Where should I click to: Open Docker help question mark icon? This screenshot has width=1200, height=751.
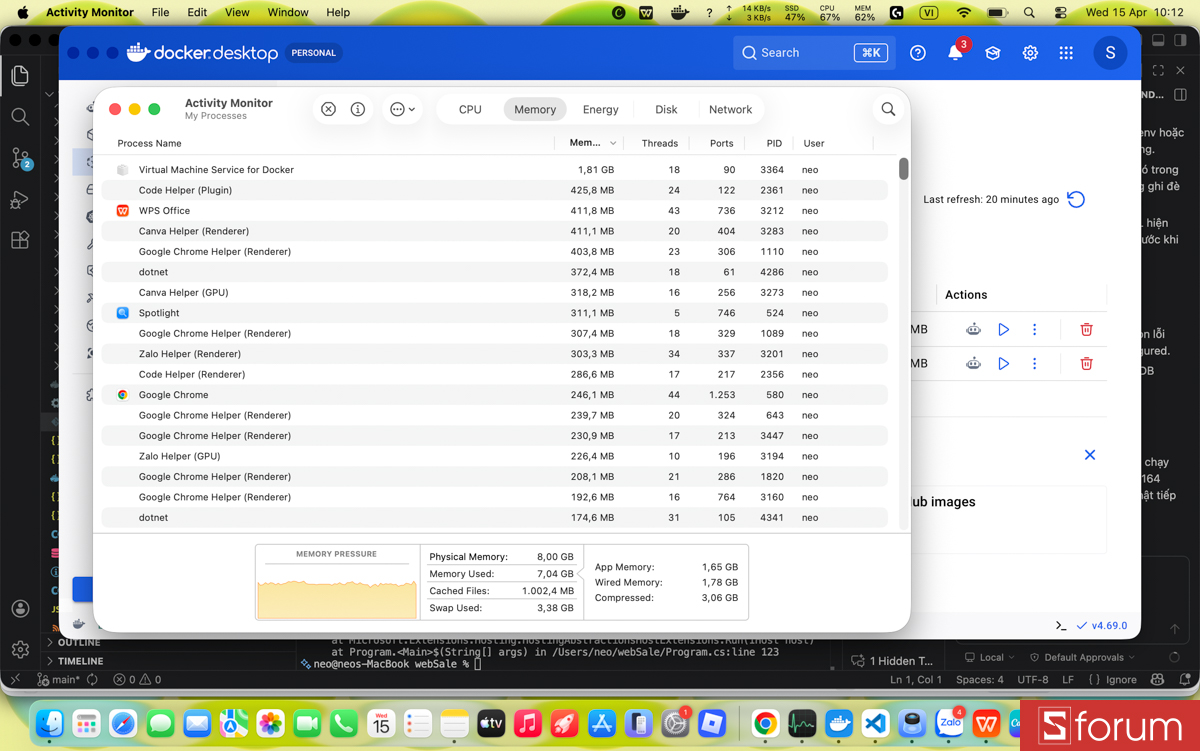[917, 53]
